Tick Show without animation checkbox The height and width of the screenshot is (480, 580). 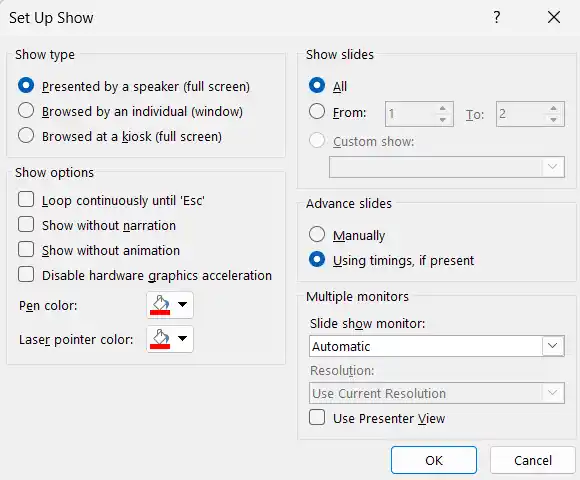click(x=26, y=250)
